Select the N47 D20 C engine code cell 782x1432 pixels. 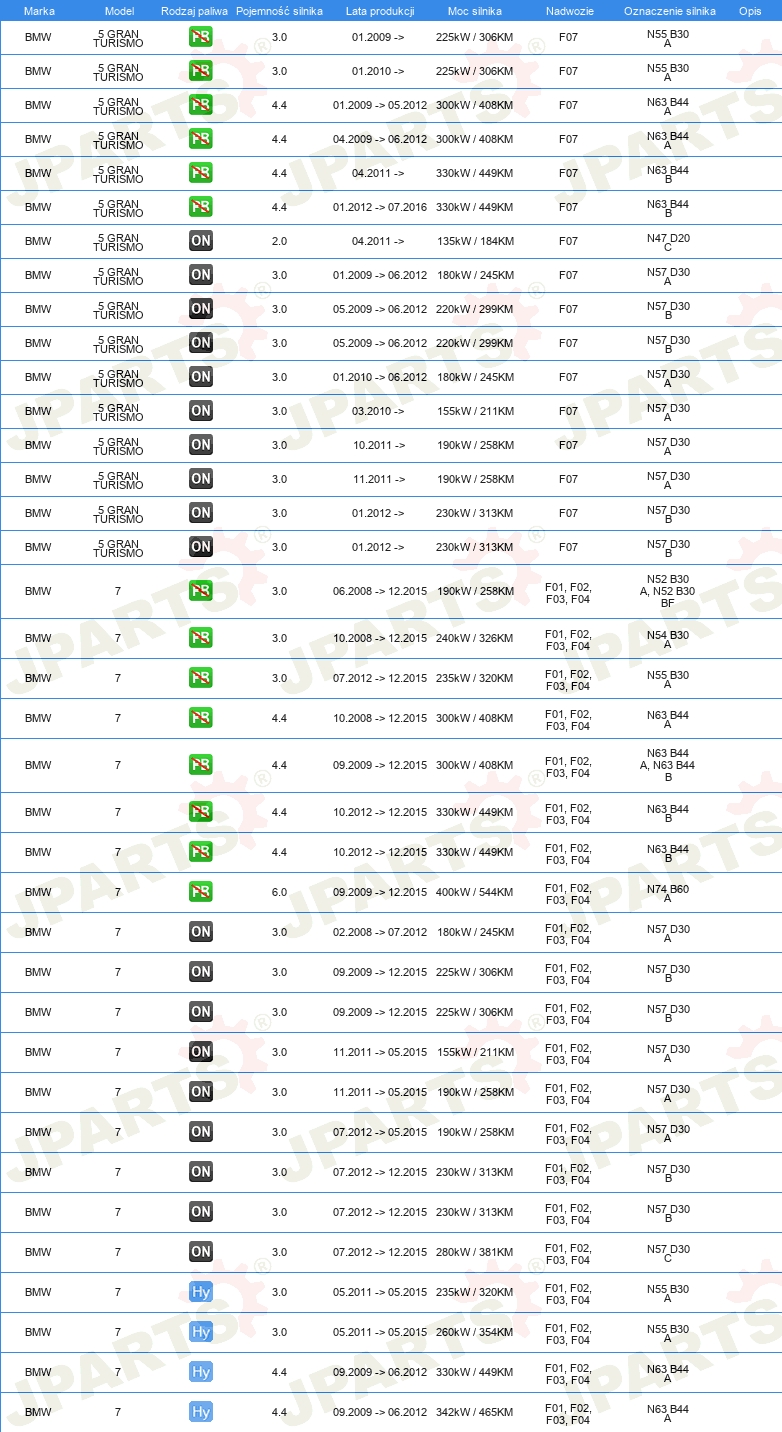[x=668, y=241]
